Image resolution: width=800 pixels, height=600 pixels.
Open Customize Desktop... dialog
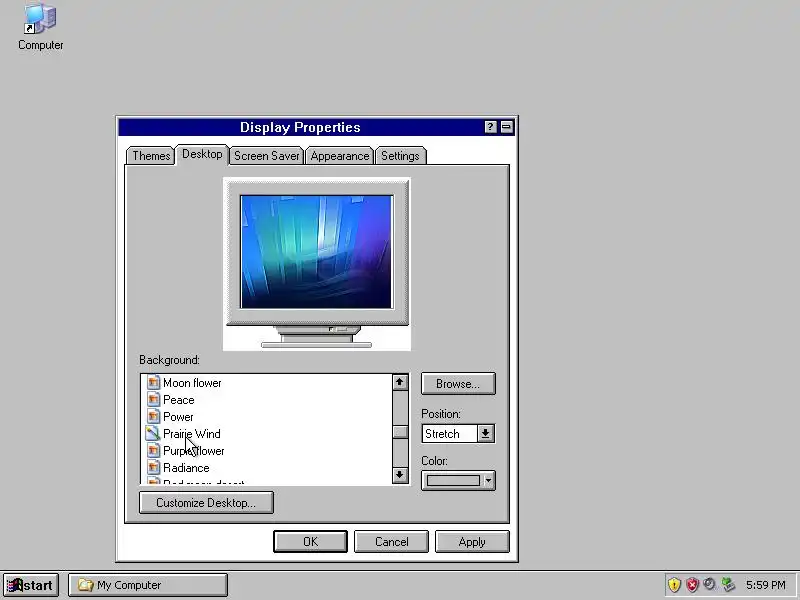tap(206, 503)
